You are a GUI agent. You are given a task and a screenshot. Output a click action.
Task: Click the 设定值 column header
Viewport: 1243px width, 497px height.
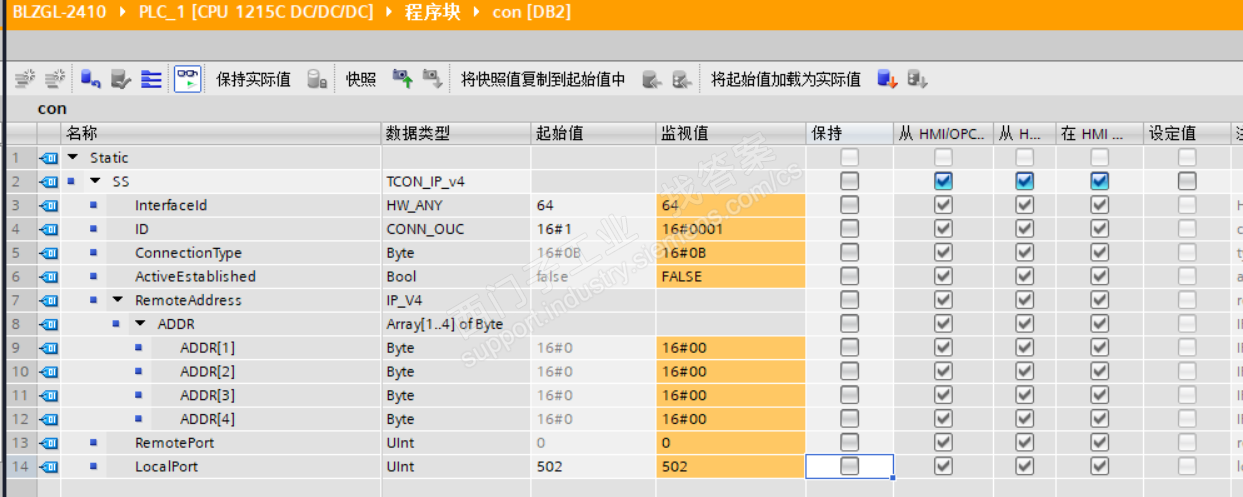tap(1187, 134)
